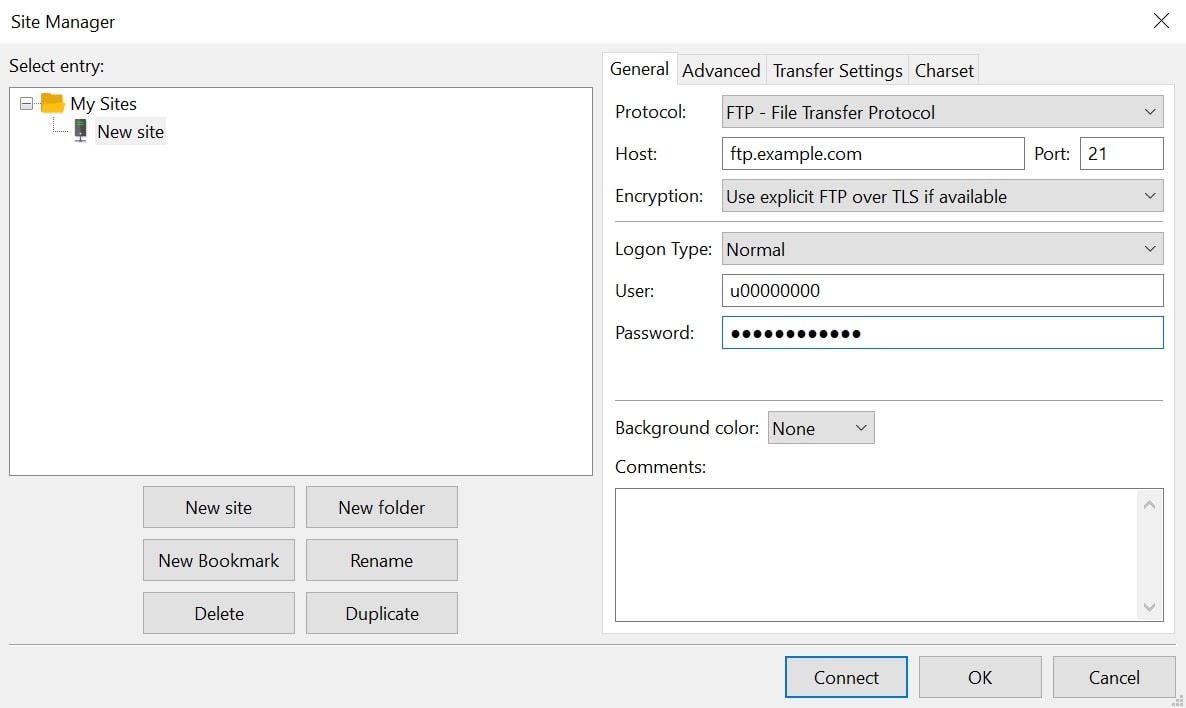Screen dimensions: 1186x708
Task: Switch to the General tab
Action: point(639,69)
